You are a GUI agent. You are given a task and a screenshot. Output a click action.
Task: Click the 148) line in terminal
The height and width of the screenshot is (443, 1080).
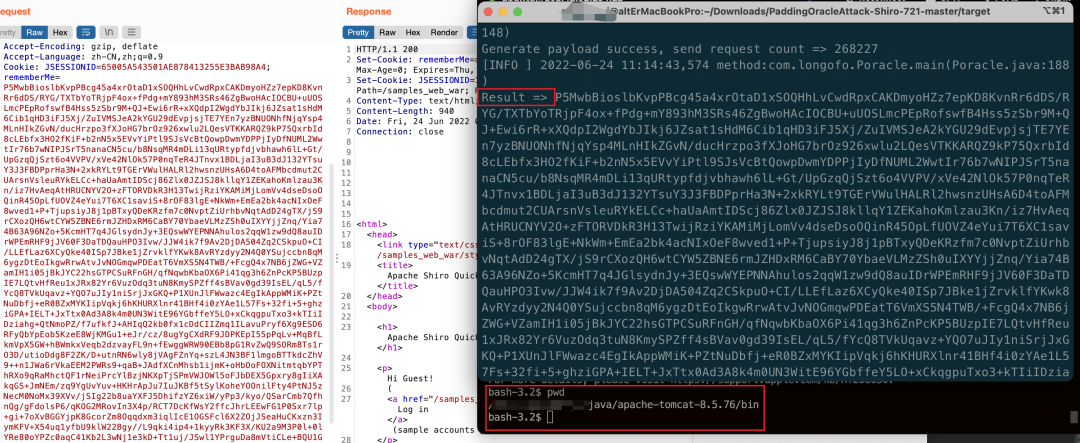496,32
